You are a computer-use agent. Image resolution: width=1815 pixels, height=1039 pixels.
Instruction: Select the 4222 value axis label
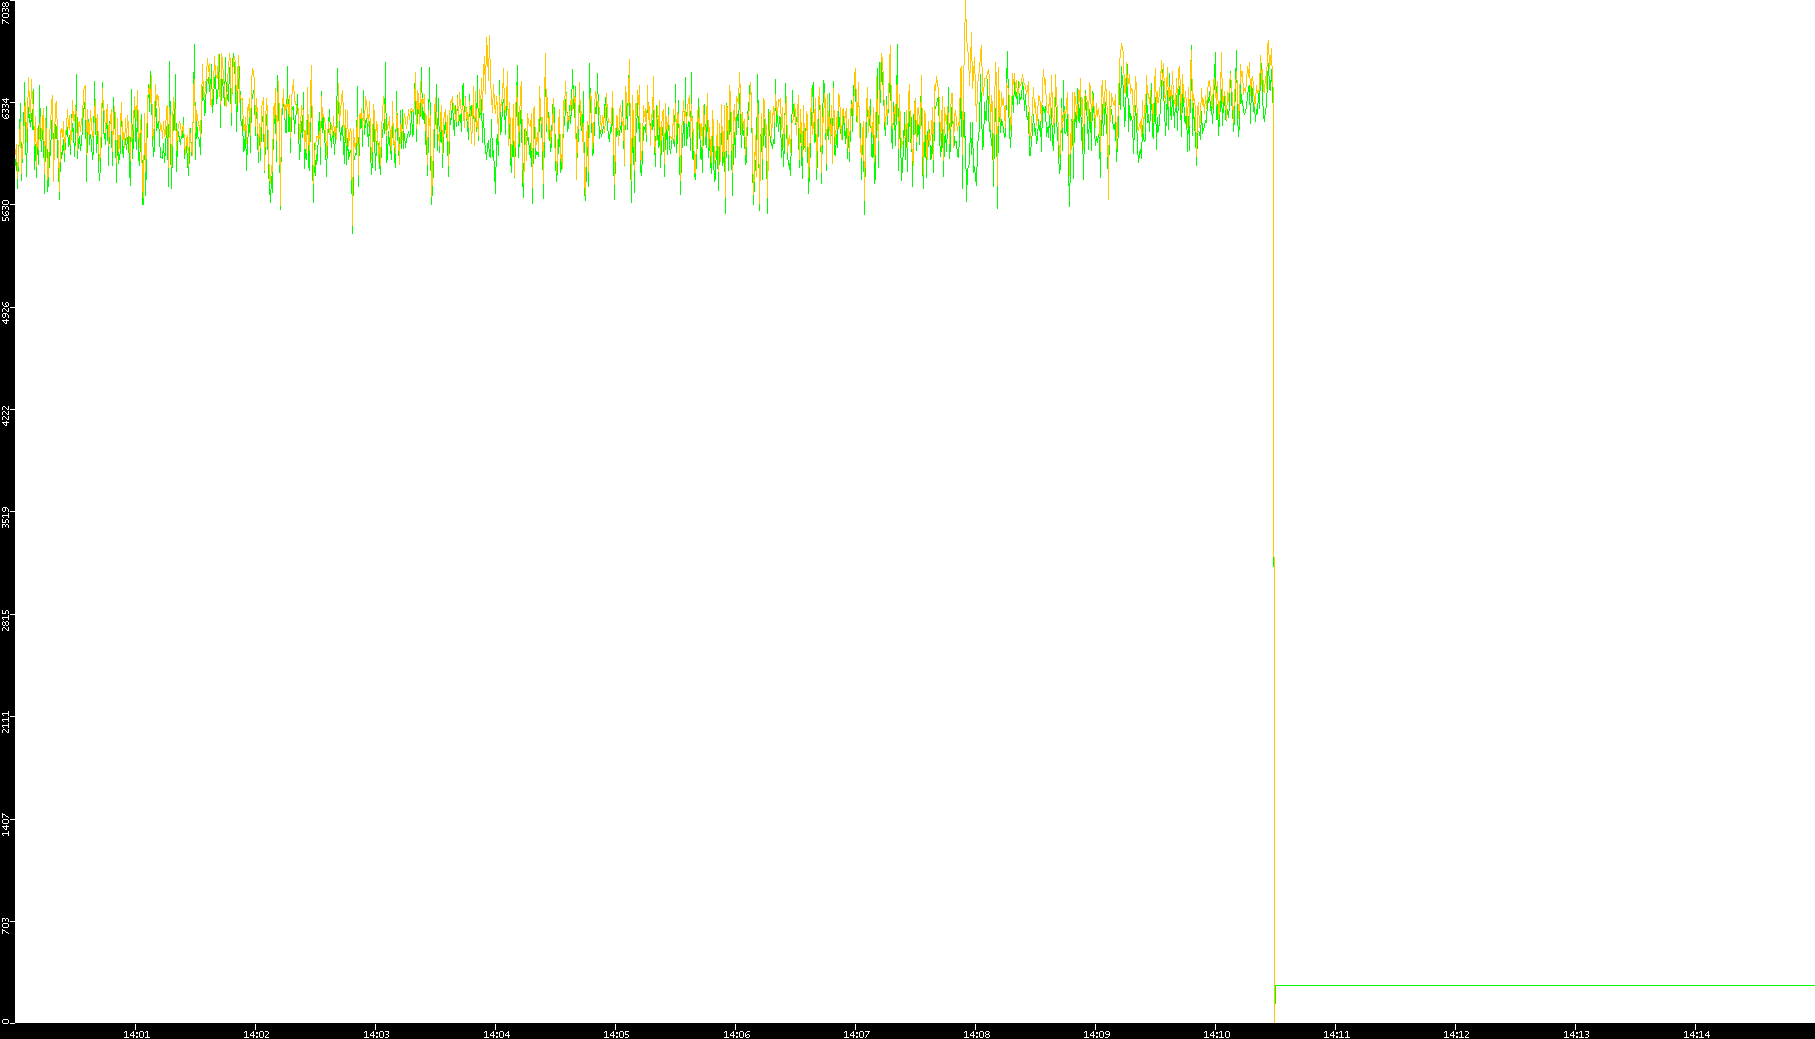(7, 415)
